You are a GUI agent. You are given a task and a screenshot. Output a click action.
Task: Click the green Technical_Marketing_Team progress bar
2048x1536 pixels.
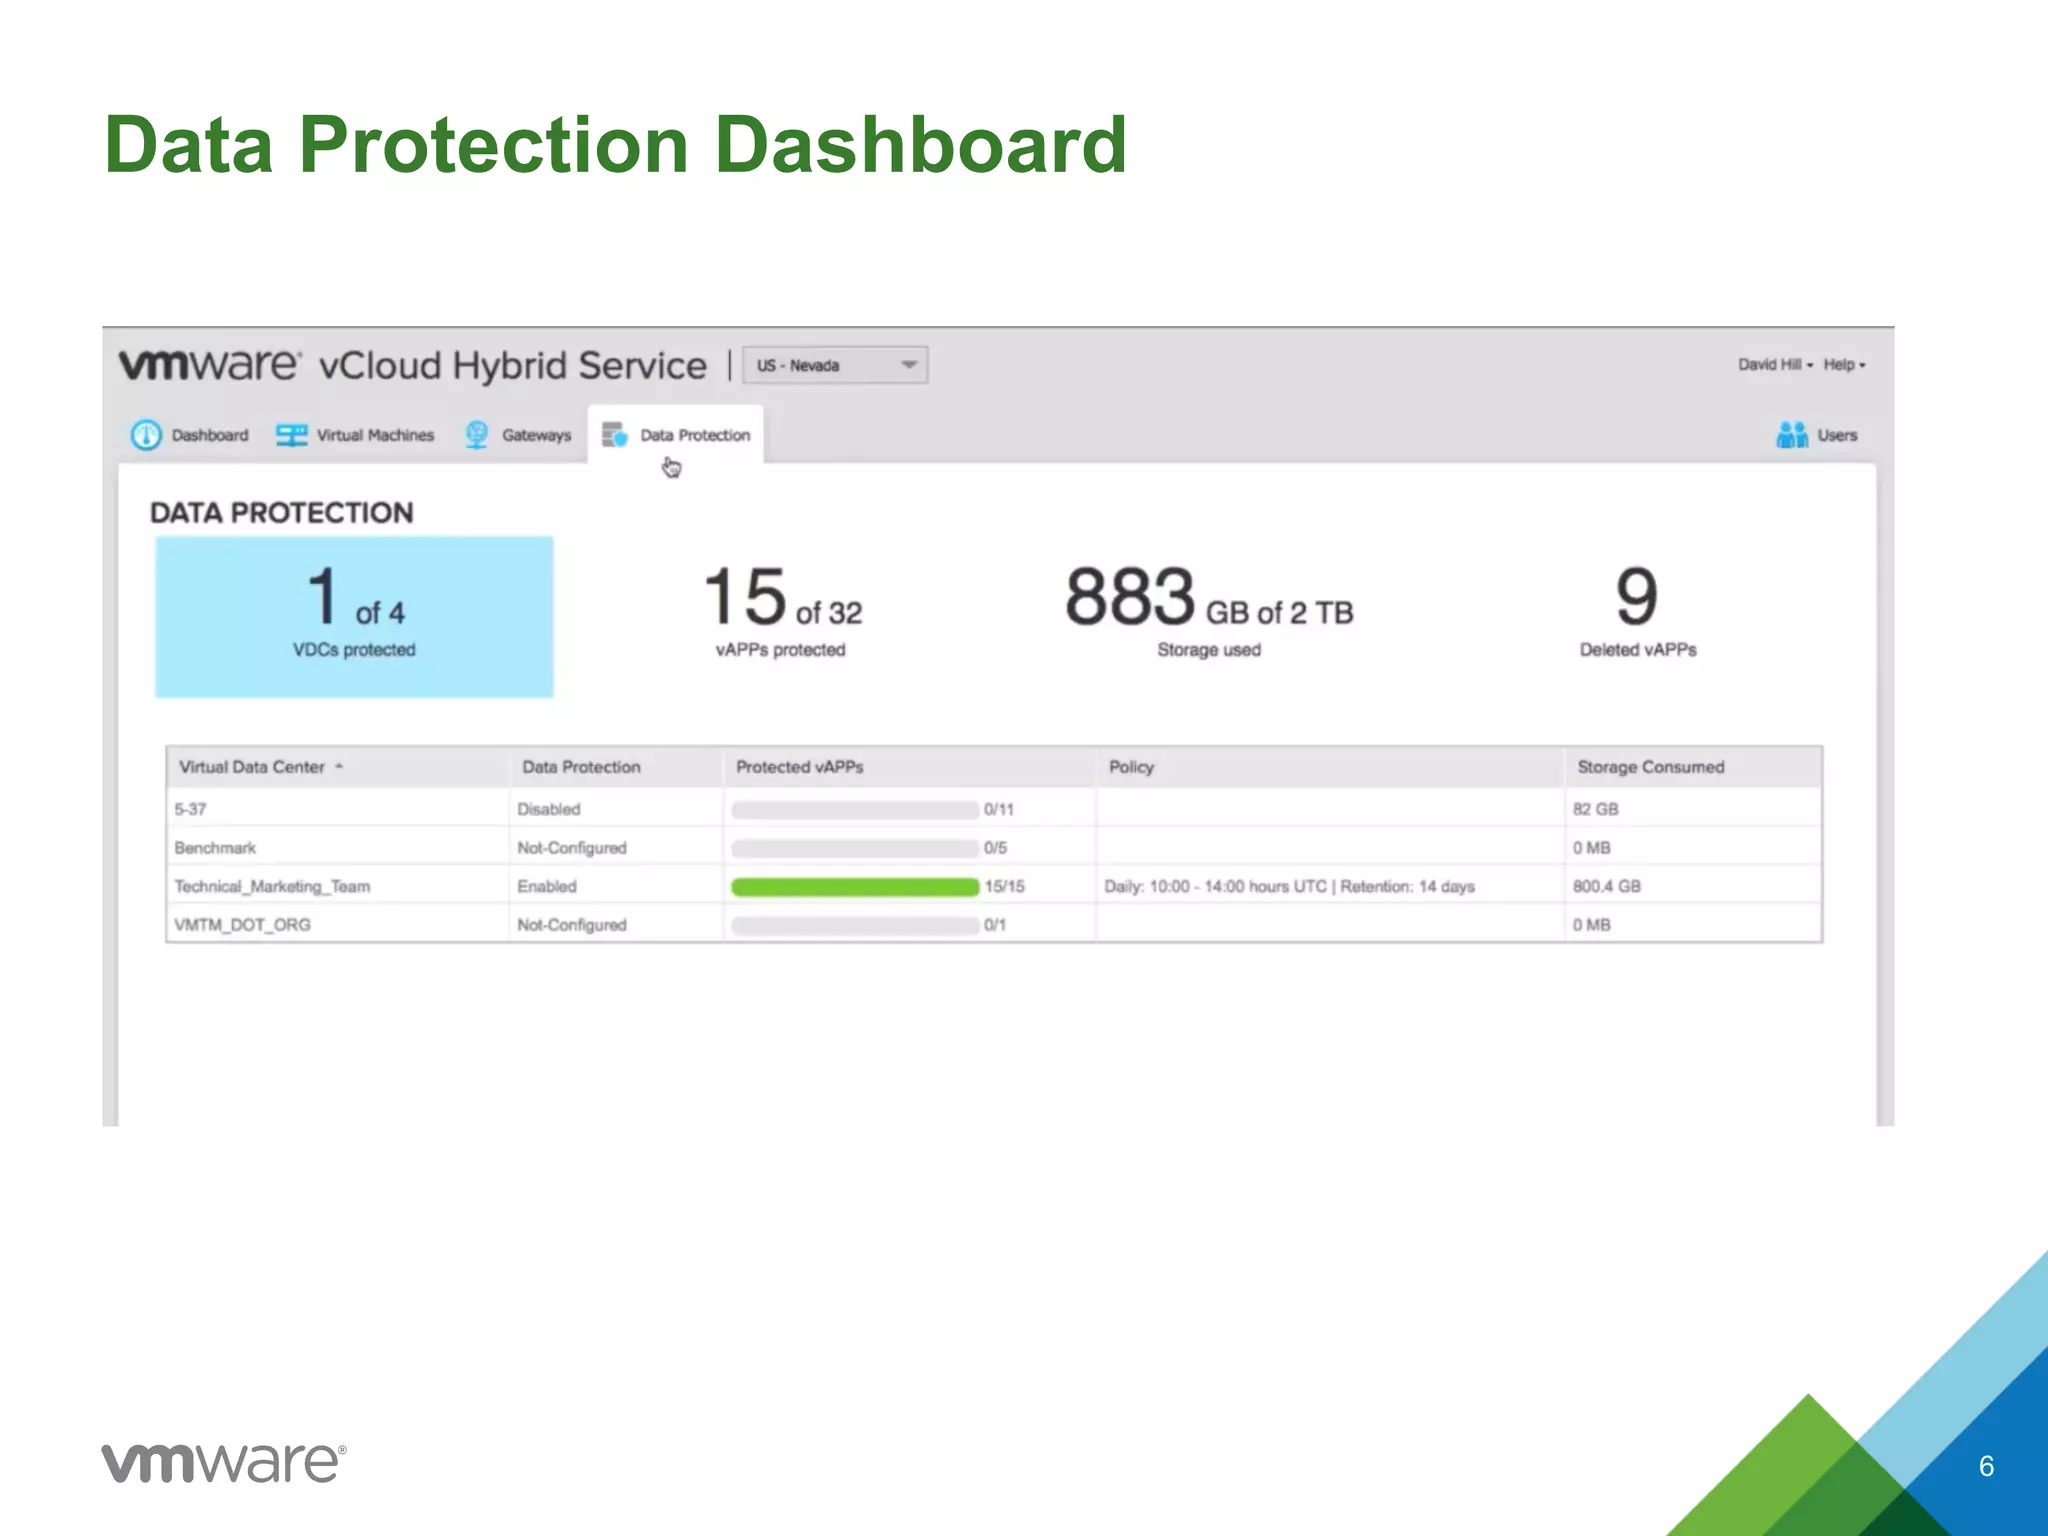click(855, 886)
